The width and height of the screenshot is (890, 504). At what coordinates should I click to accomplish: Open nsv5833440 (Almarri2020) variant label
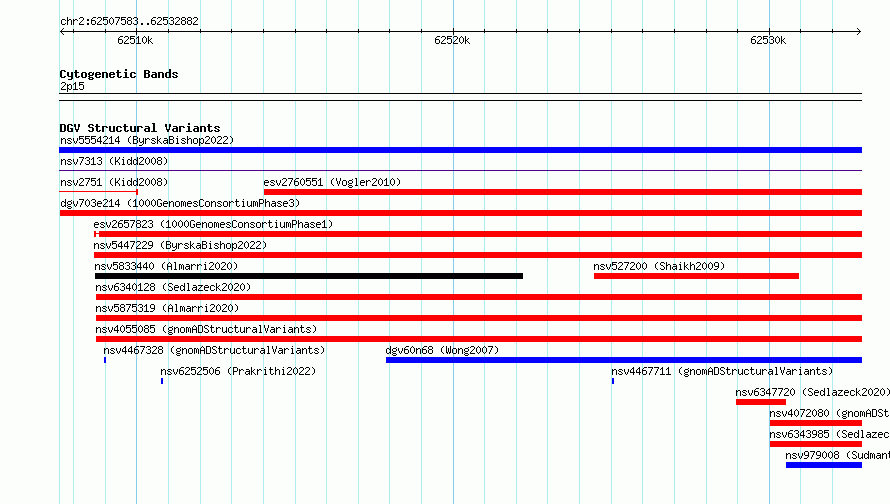(x=166, y=266)
